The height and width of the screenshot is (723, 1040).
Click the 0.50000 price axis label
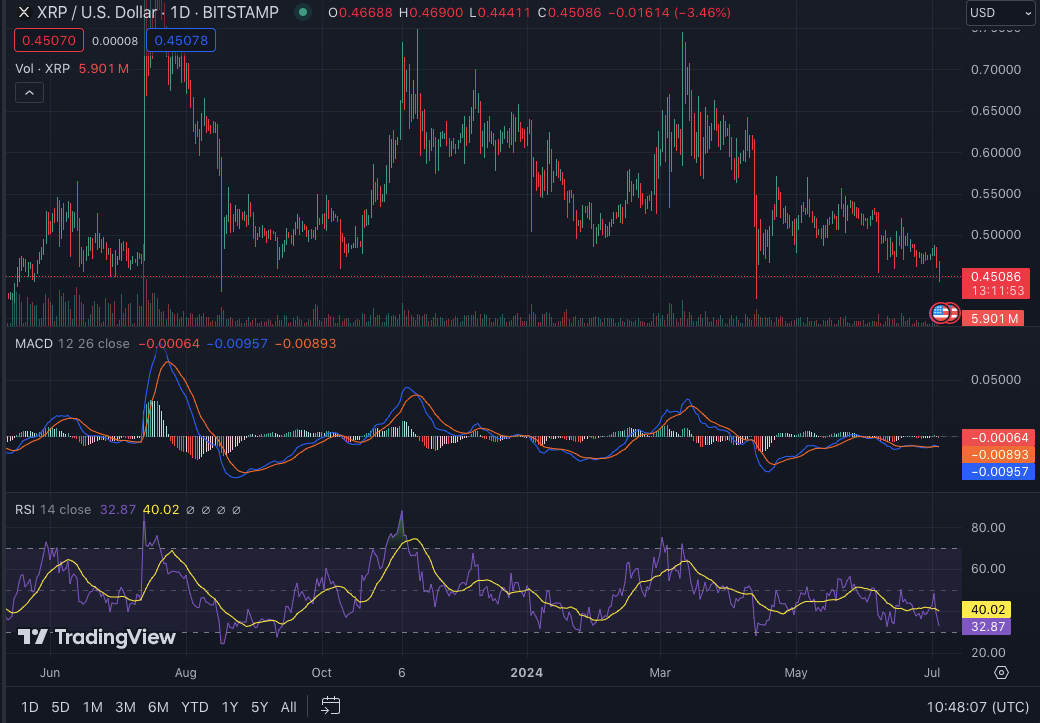[x=996, y=235]
